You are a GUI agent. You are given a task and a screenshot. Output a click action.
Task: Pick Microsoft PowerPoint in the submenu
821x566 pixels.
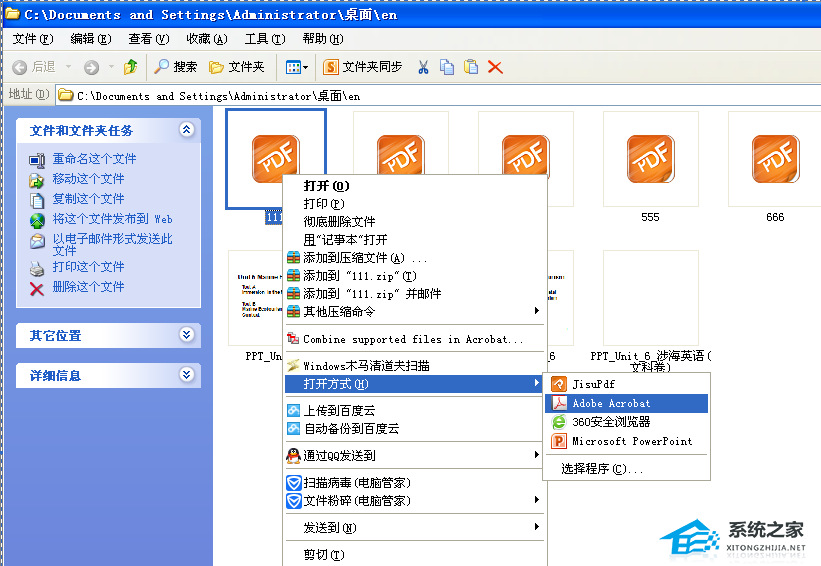pyautogui.click(x=631, y=441)
